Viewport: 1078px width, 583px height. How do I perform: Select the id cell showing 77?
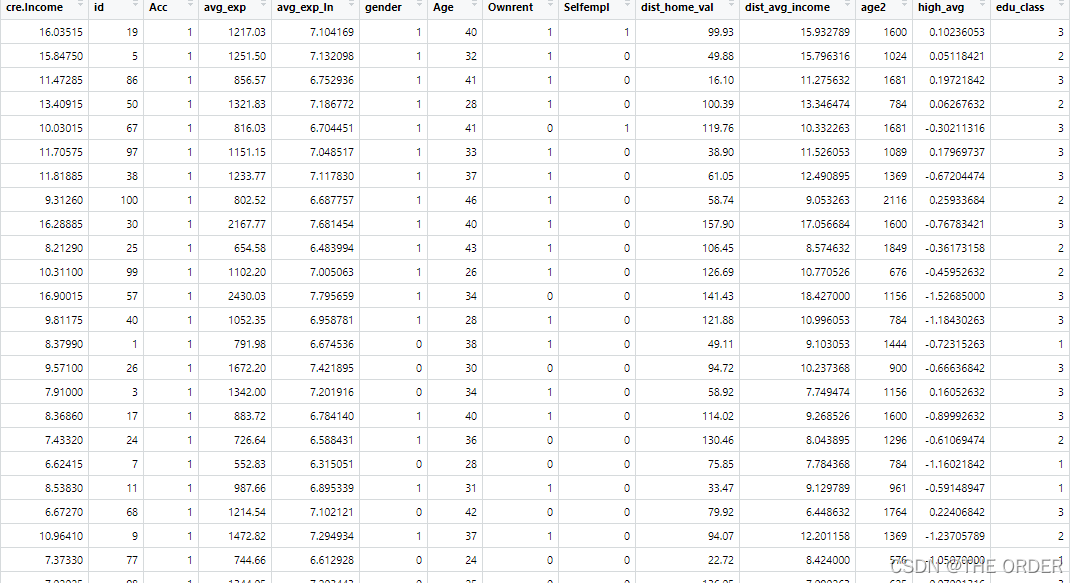click(x=132, y=561)
